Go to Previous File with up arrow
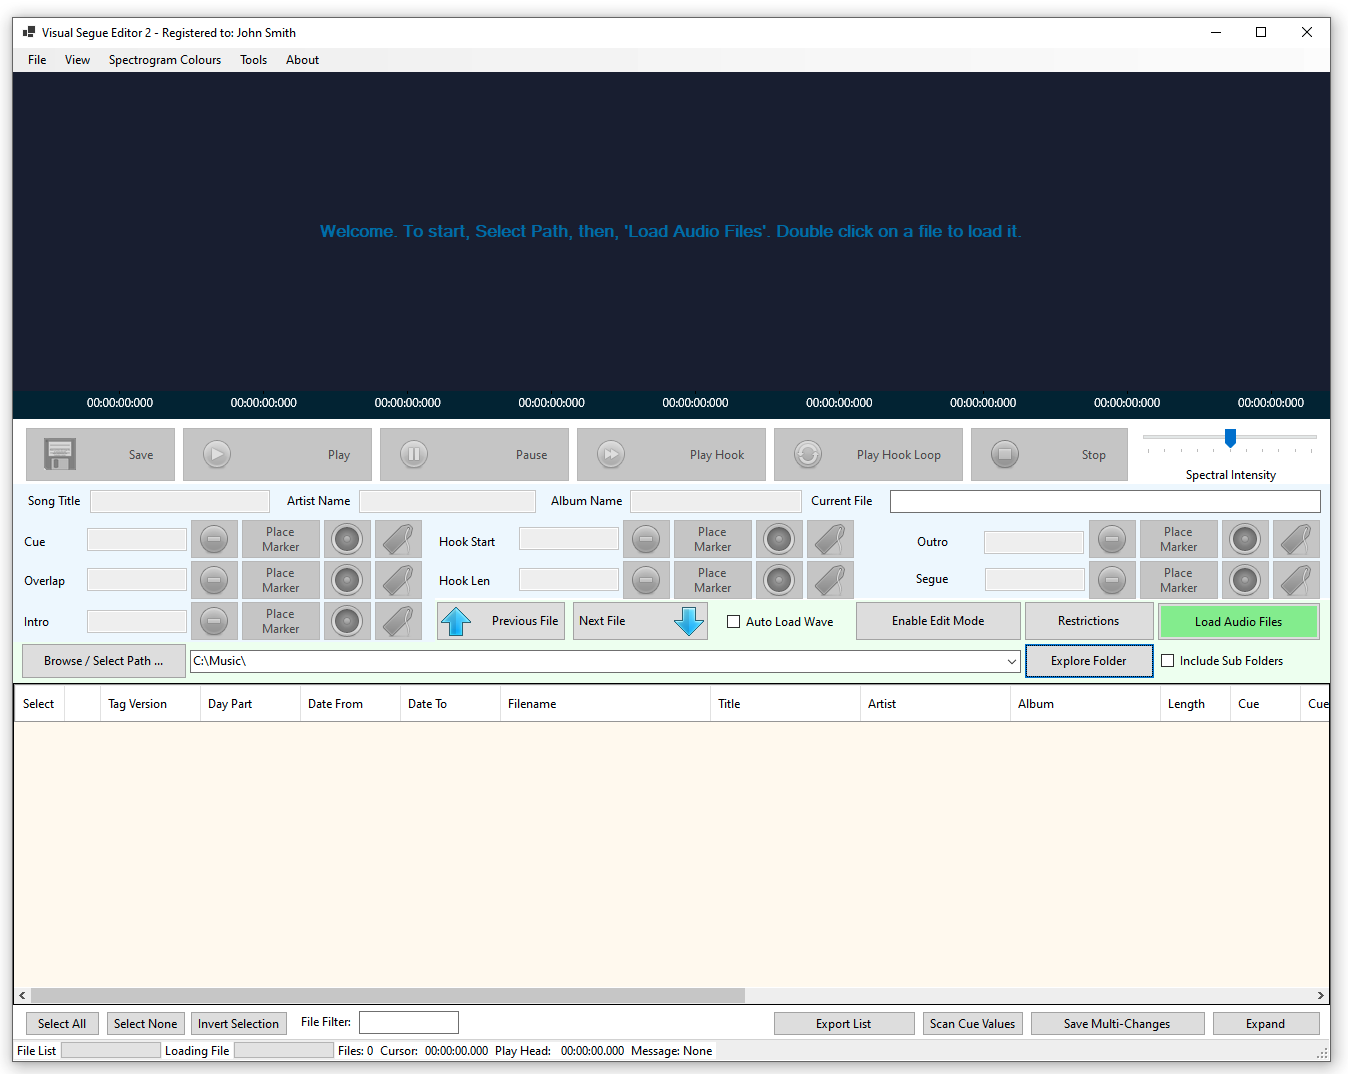1348x1074 pixels. click(x=501, y=621)
